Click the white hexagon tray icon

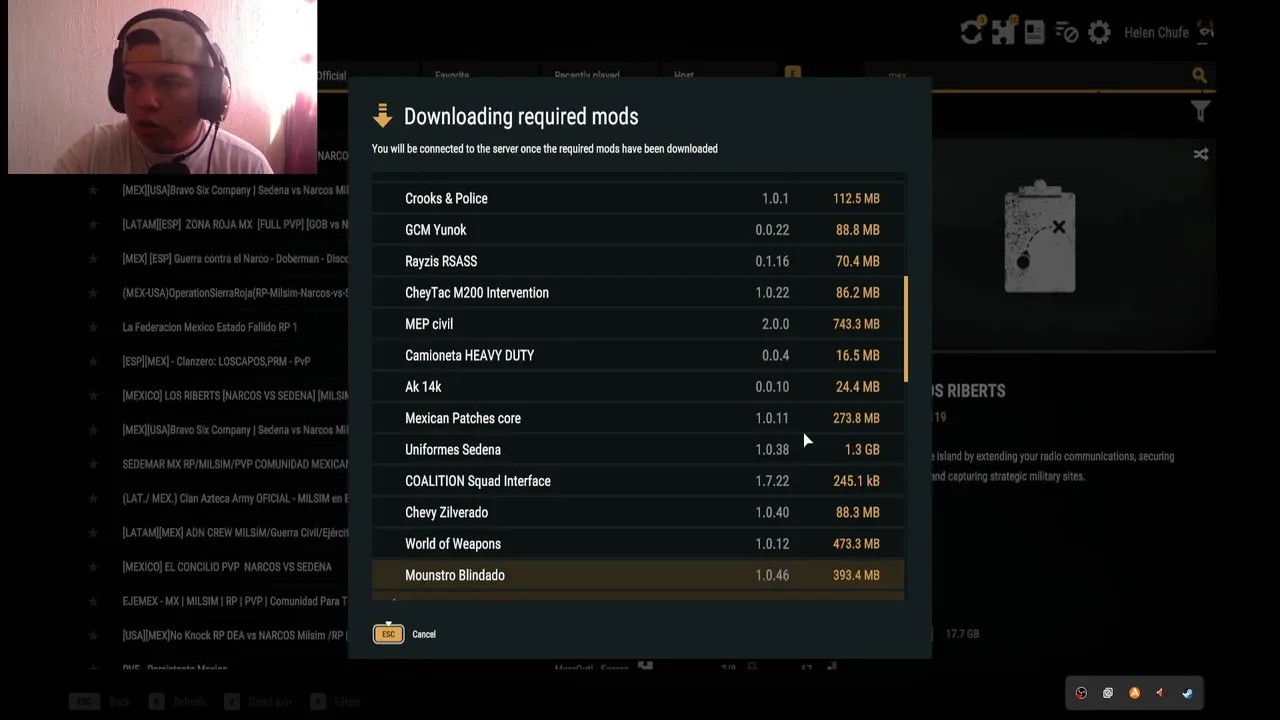[x=1108, y=693]
